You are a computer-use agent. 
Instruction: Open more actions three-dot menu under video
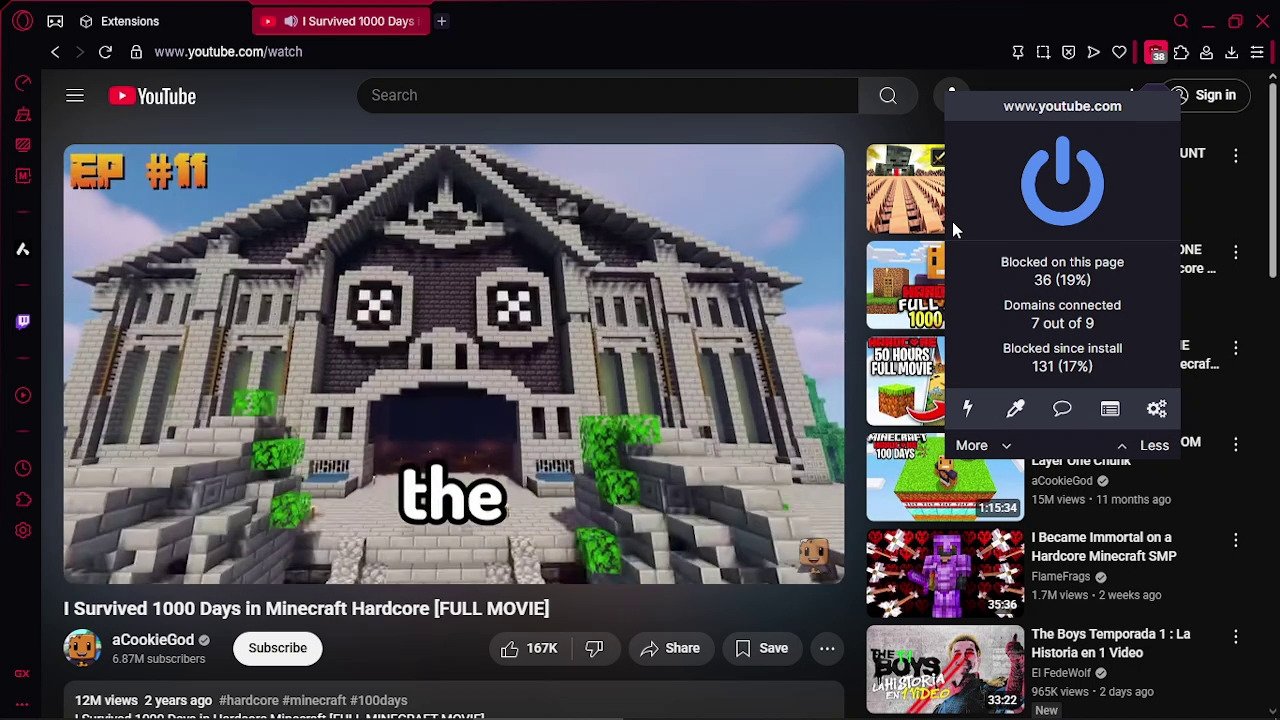827,648
